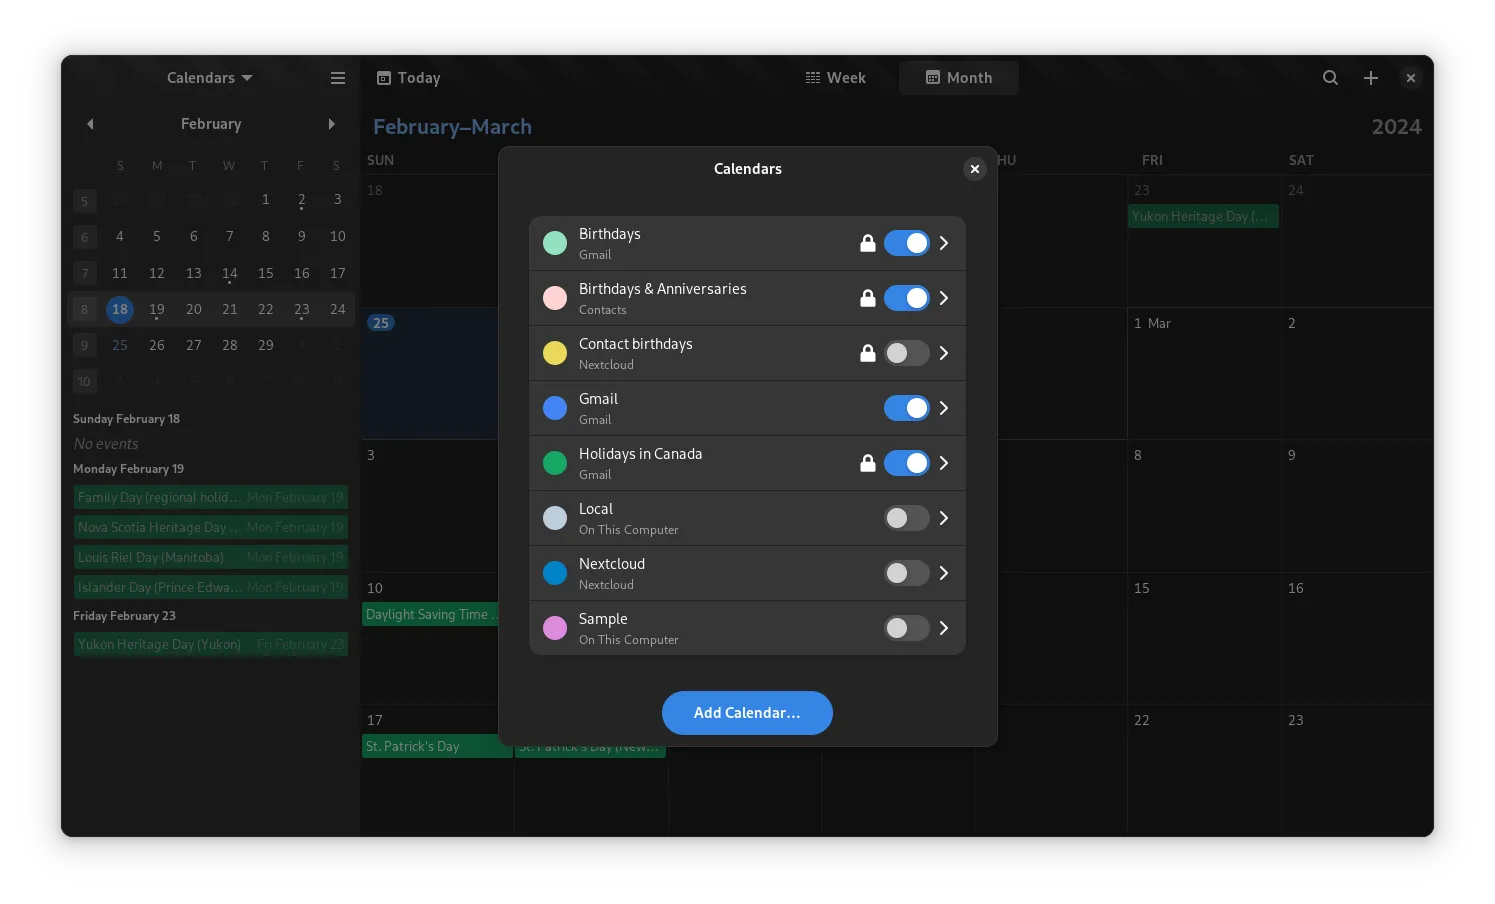Image resolution: width=1495 pixels, height=904 pixels.
Task: Go to previous month with left arrow
Action: [x=90, y=124]
